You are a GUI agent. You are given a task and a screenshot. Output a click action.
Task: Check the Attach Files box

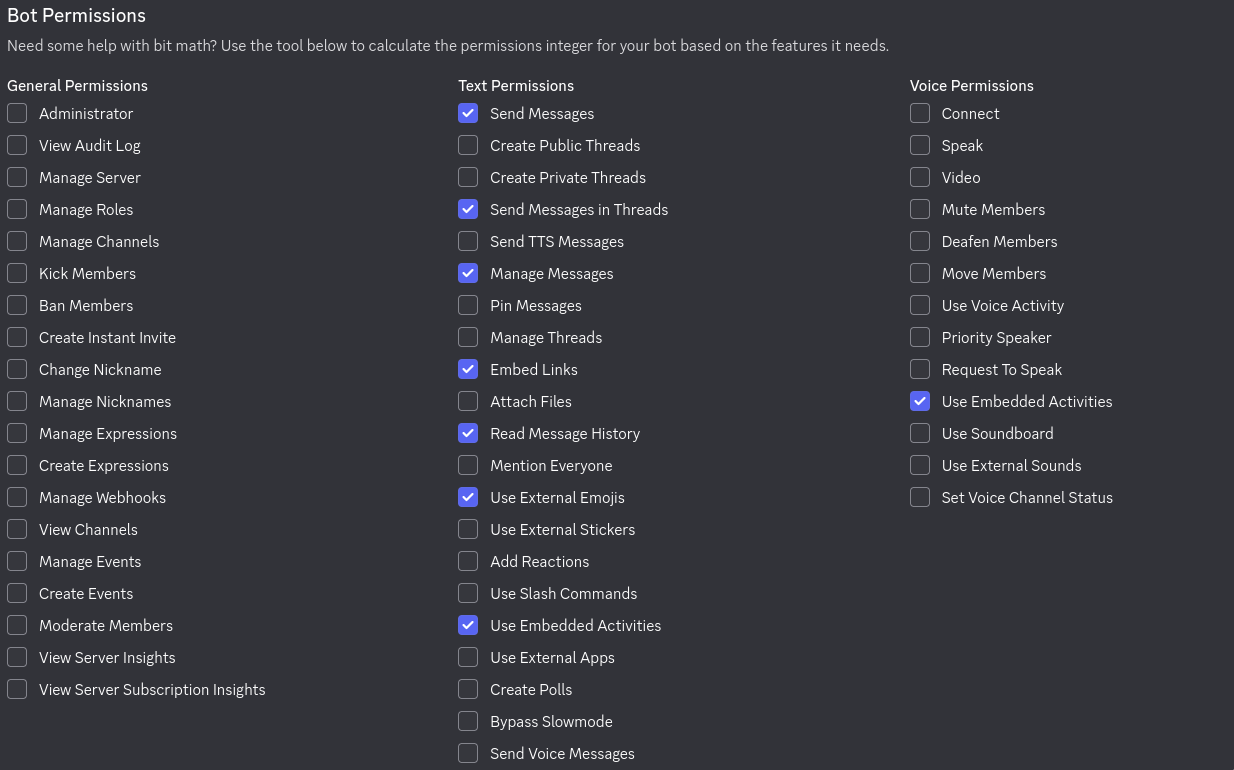coord(468,401)
